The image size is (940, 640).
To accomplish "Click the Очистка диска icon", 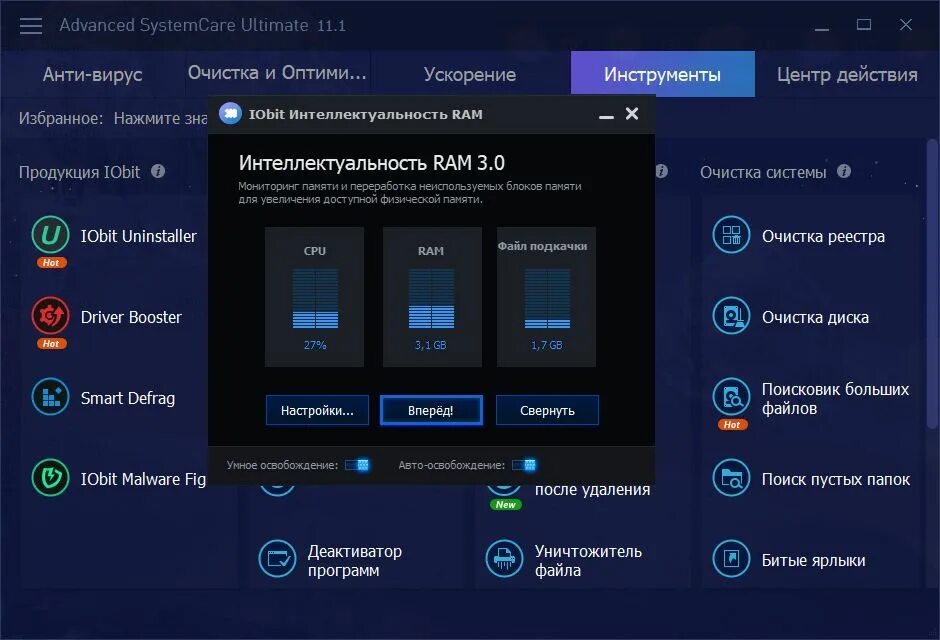I will click(x=731, y=315).
